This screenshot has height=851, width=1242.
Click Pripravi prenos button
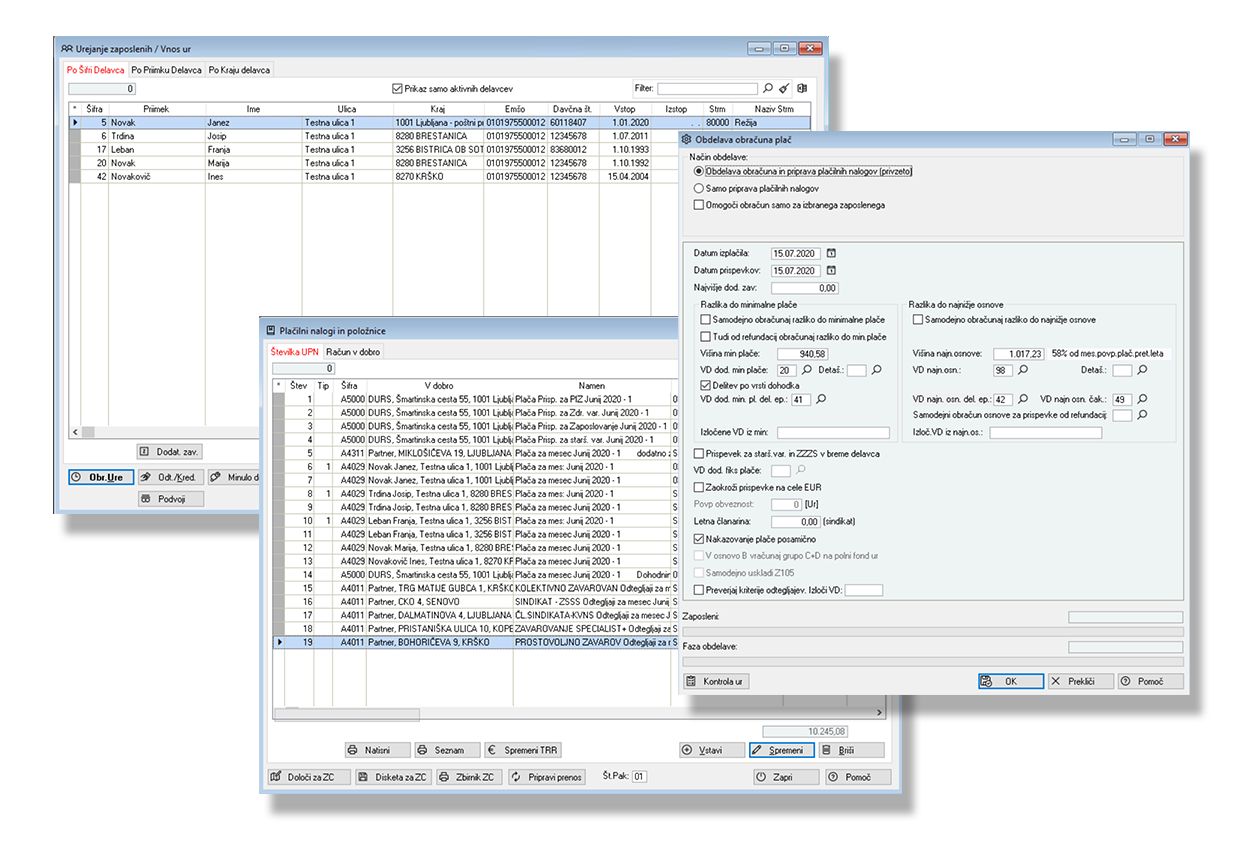547,777
